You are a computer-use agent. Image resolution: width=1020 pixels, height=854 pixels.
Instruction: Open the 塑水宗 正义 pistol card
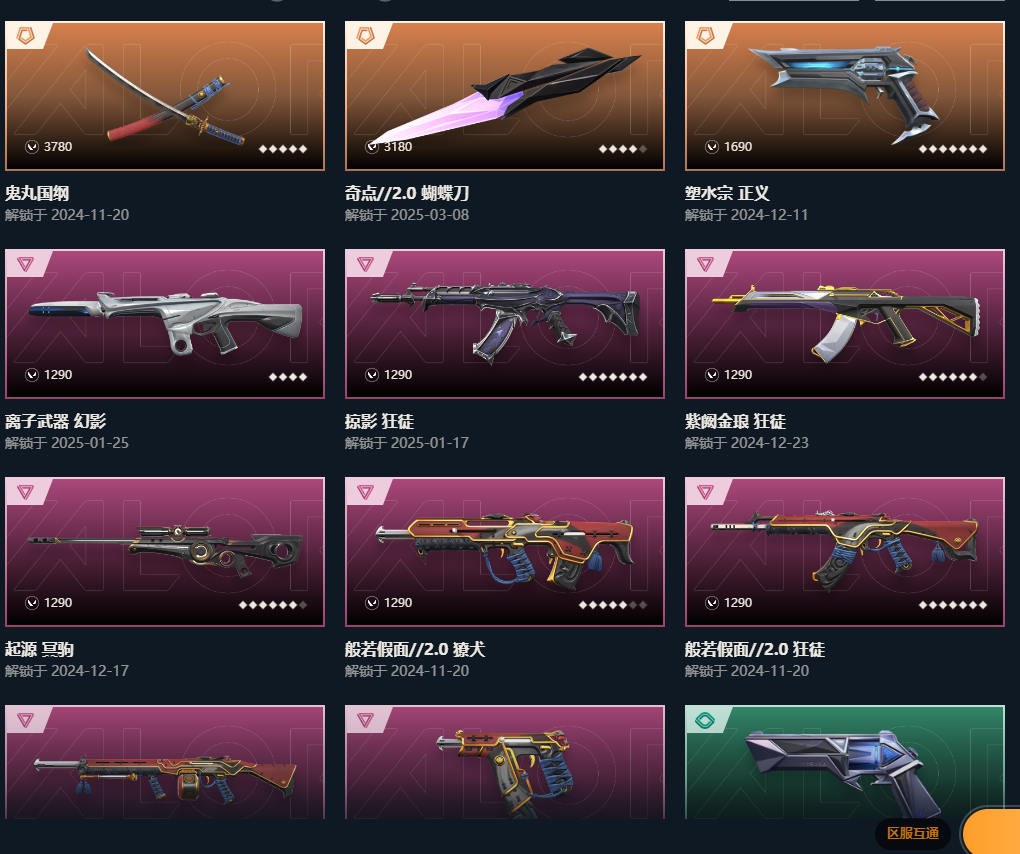coord(844,96)
